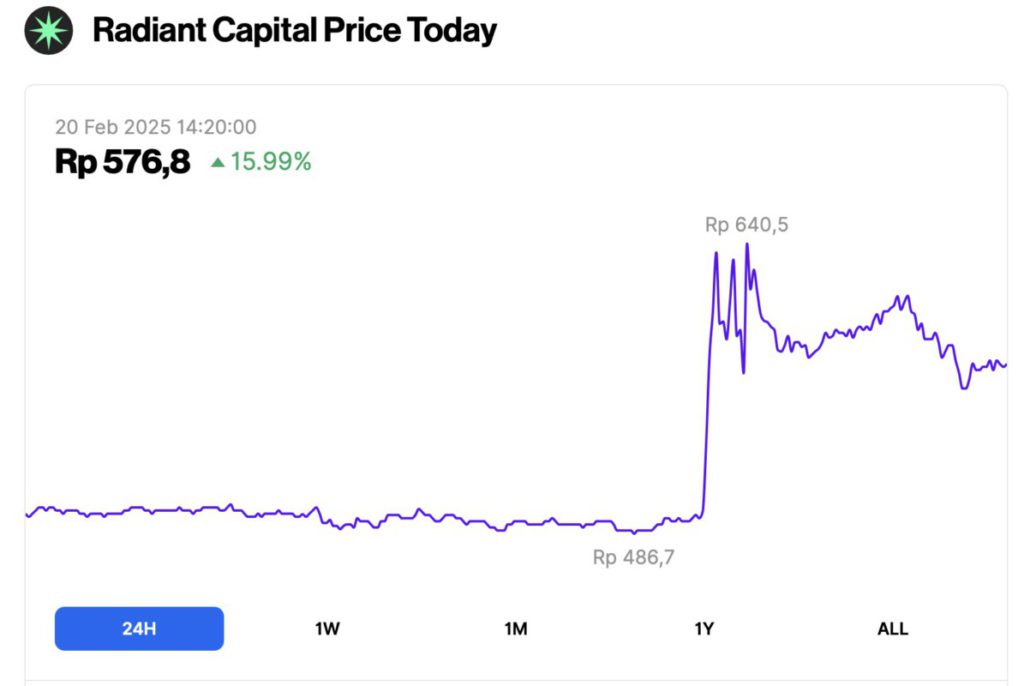Switch to the 1Y timeframe
This screenshot has width=1024, height=686.
[x=704, y=629]
